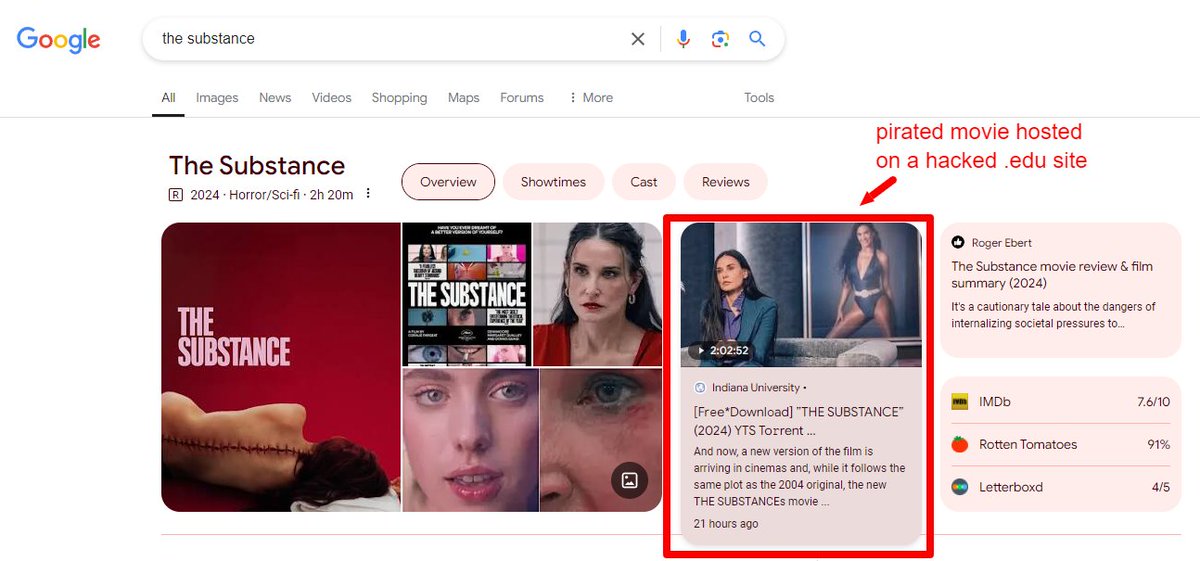Play the 2:02:52 video thumbnail
The height and width of the screenshot is (561, 1200).
pos(800,294)
